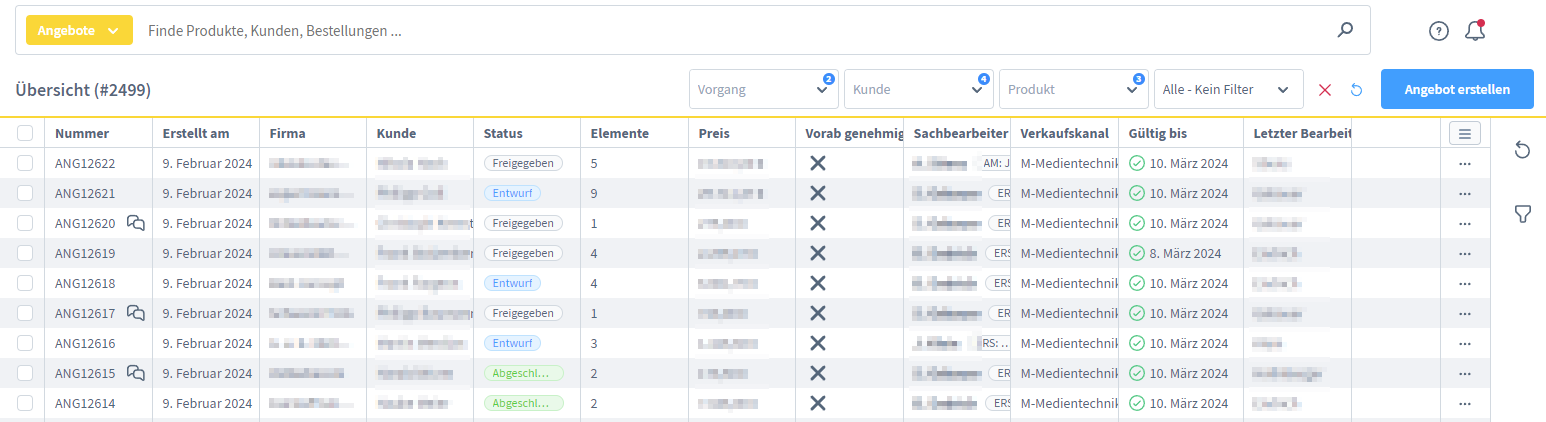Click the search magnifier icon

[1345, 30]
